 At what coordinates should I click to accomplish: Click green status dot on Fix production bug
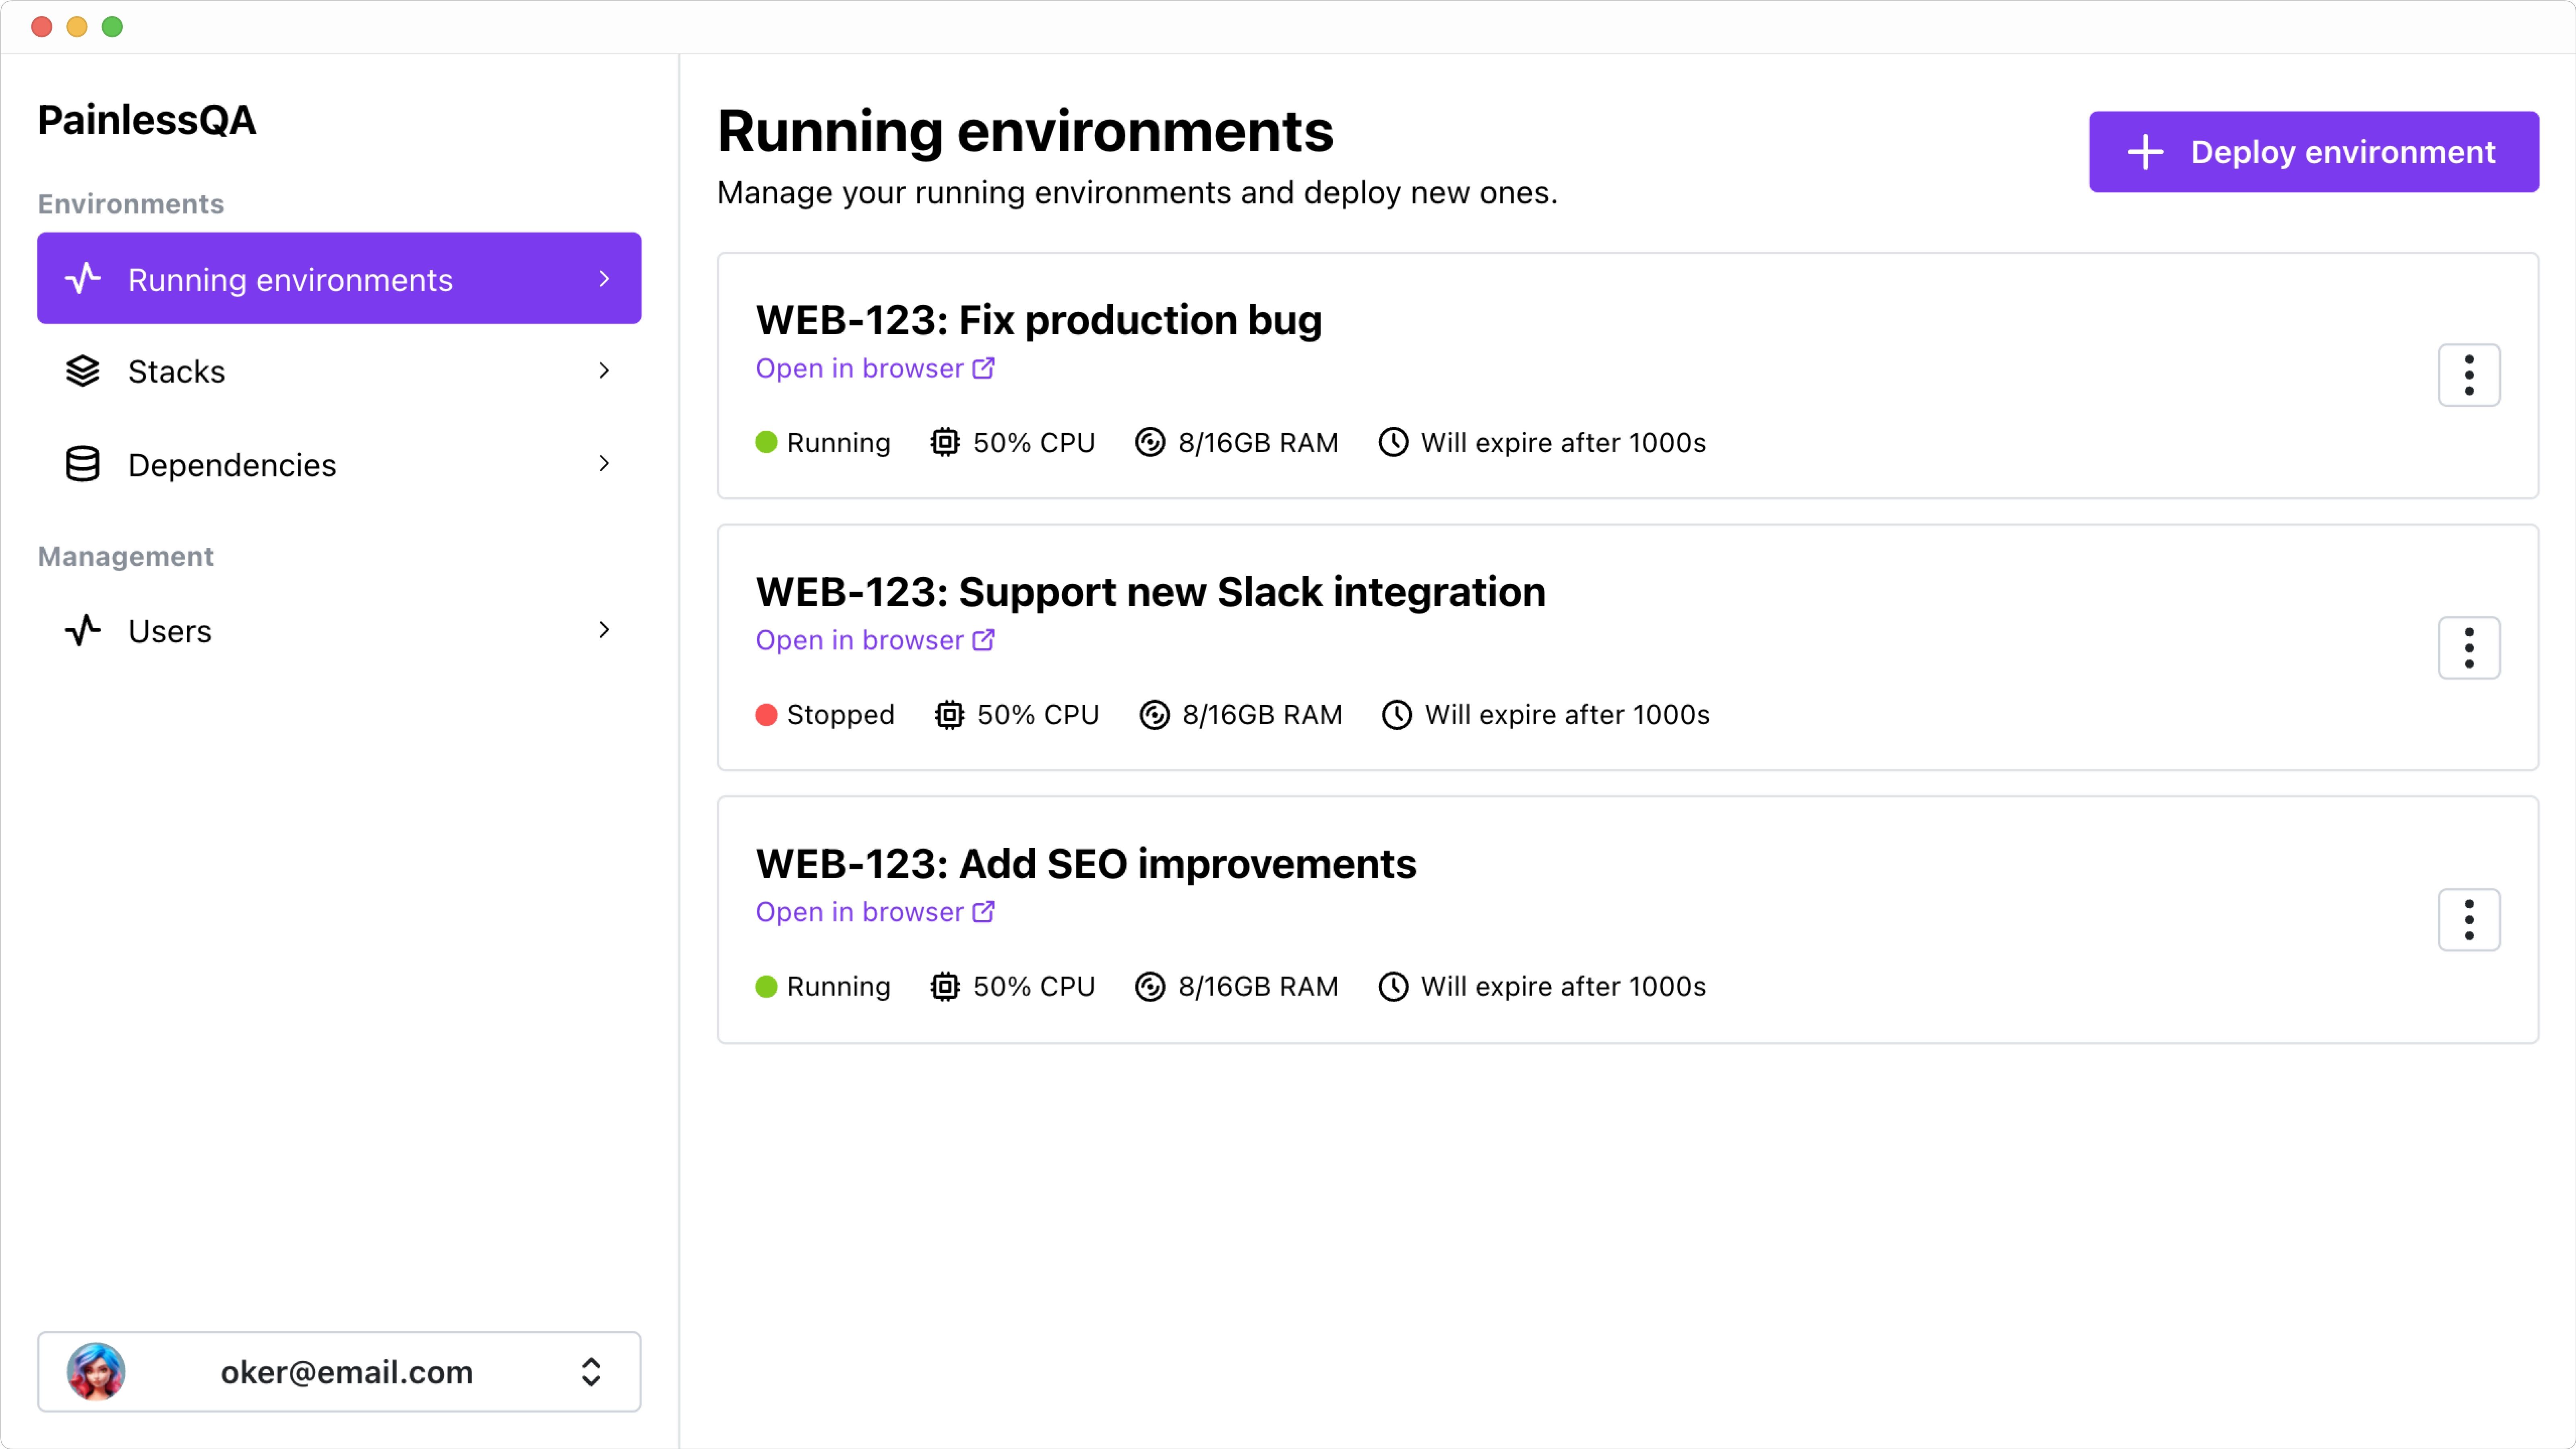click(766, 442)
